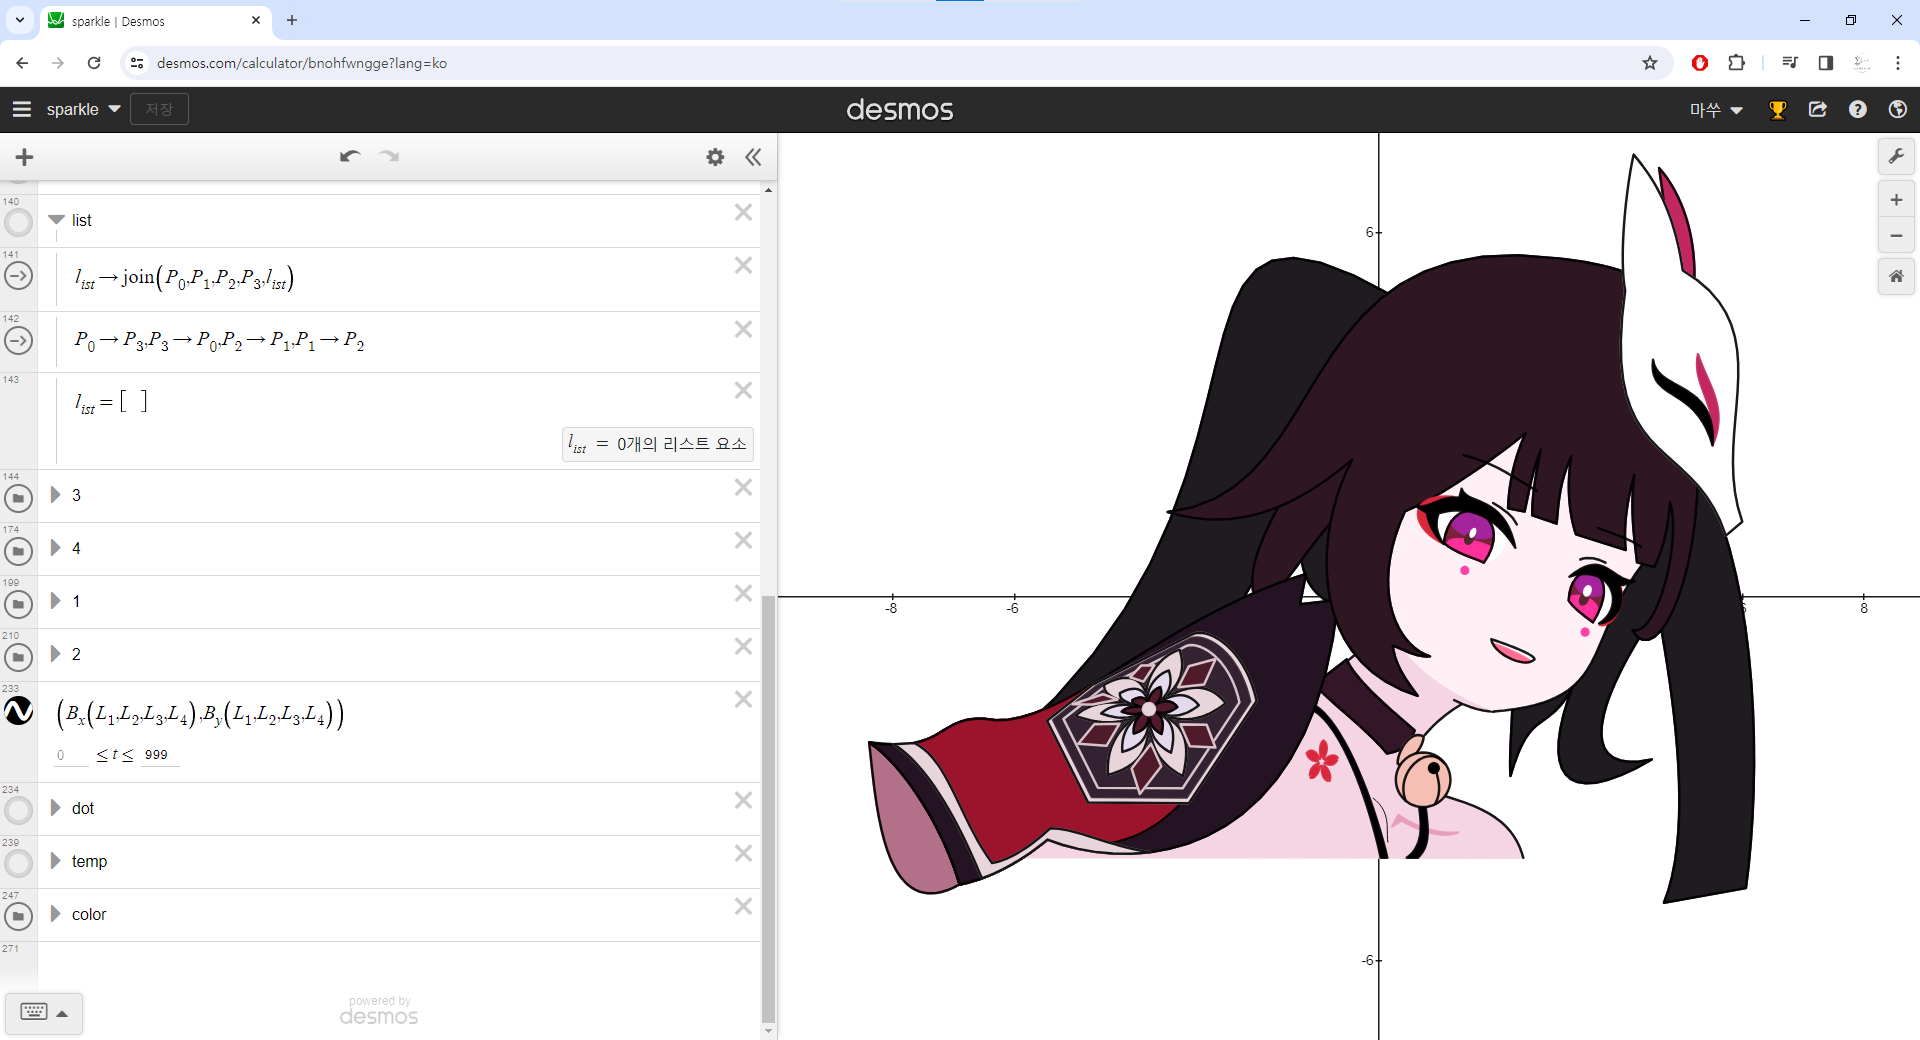Share the sparkle graph
The height and width of the screenshot is (1040, 1920).
(x=1818, y=109)
